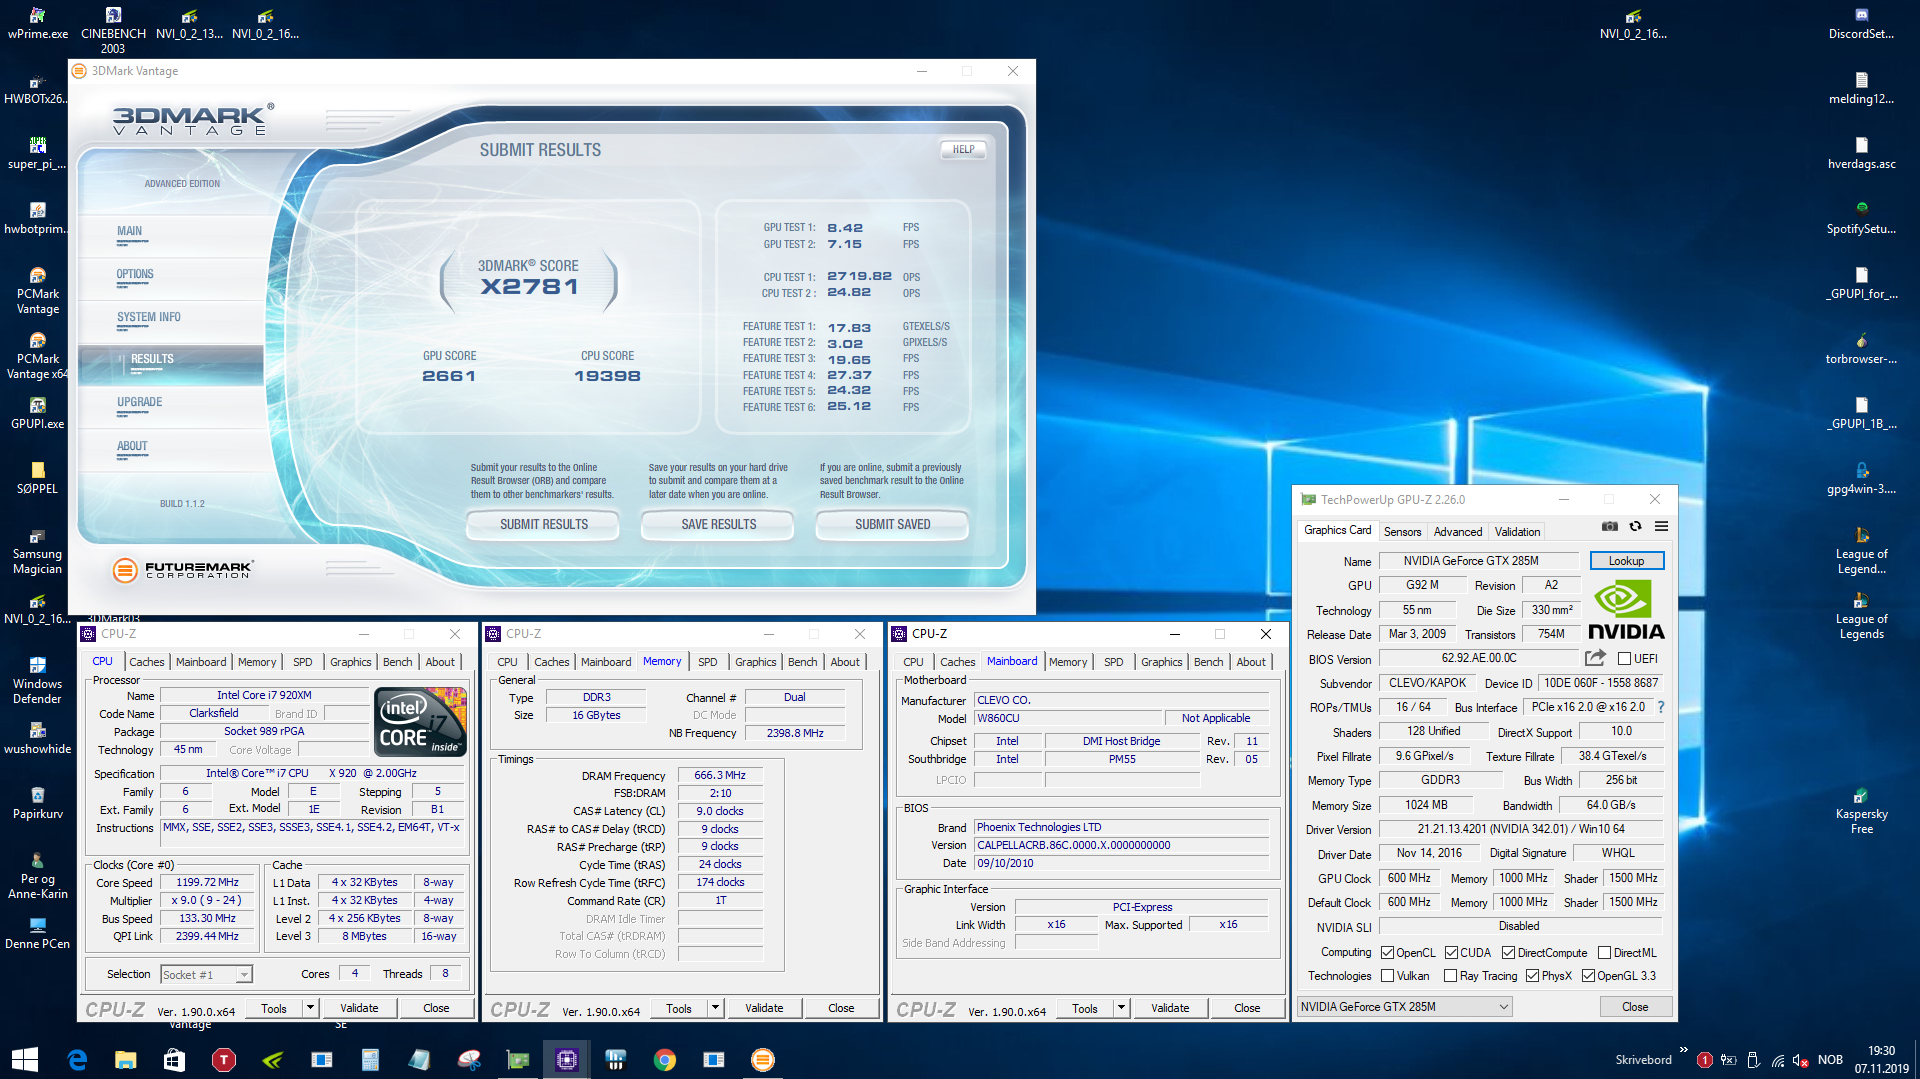Open the Advanced tab in GPU-Z
The image size is (1920, 1079).
click(1458, 531)
